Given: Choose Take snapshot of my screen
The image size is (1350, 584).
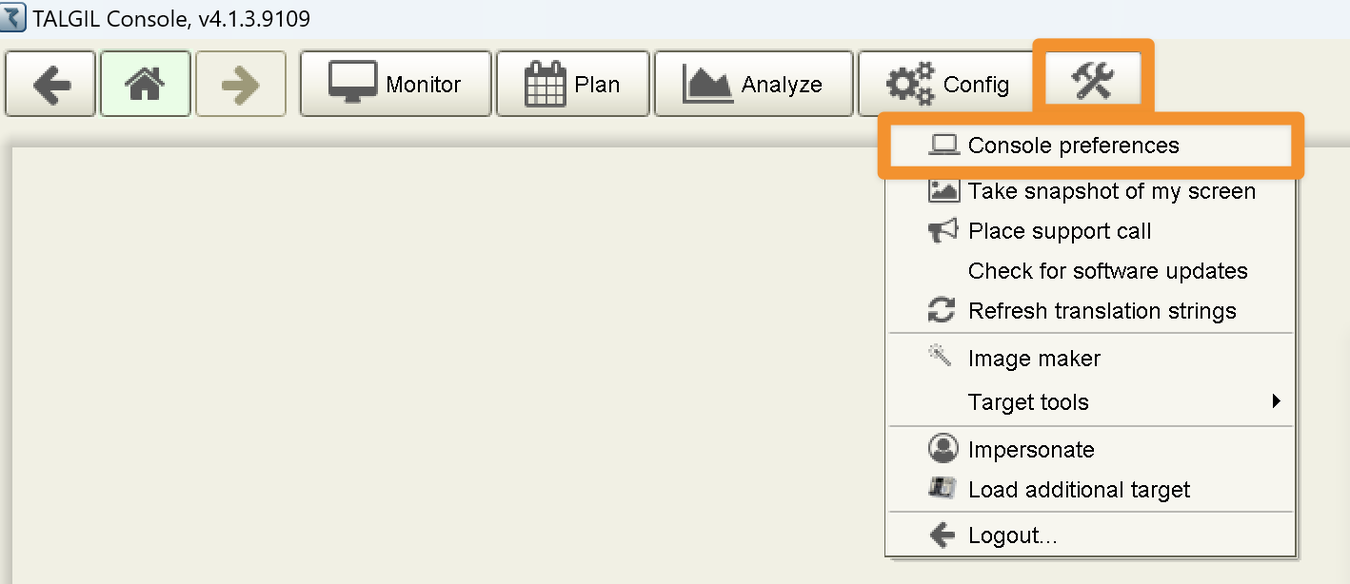Looking at the screenshot, I should click(1091, 190).
